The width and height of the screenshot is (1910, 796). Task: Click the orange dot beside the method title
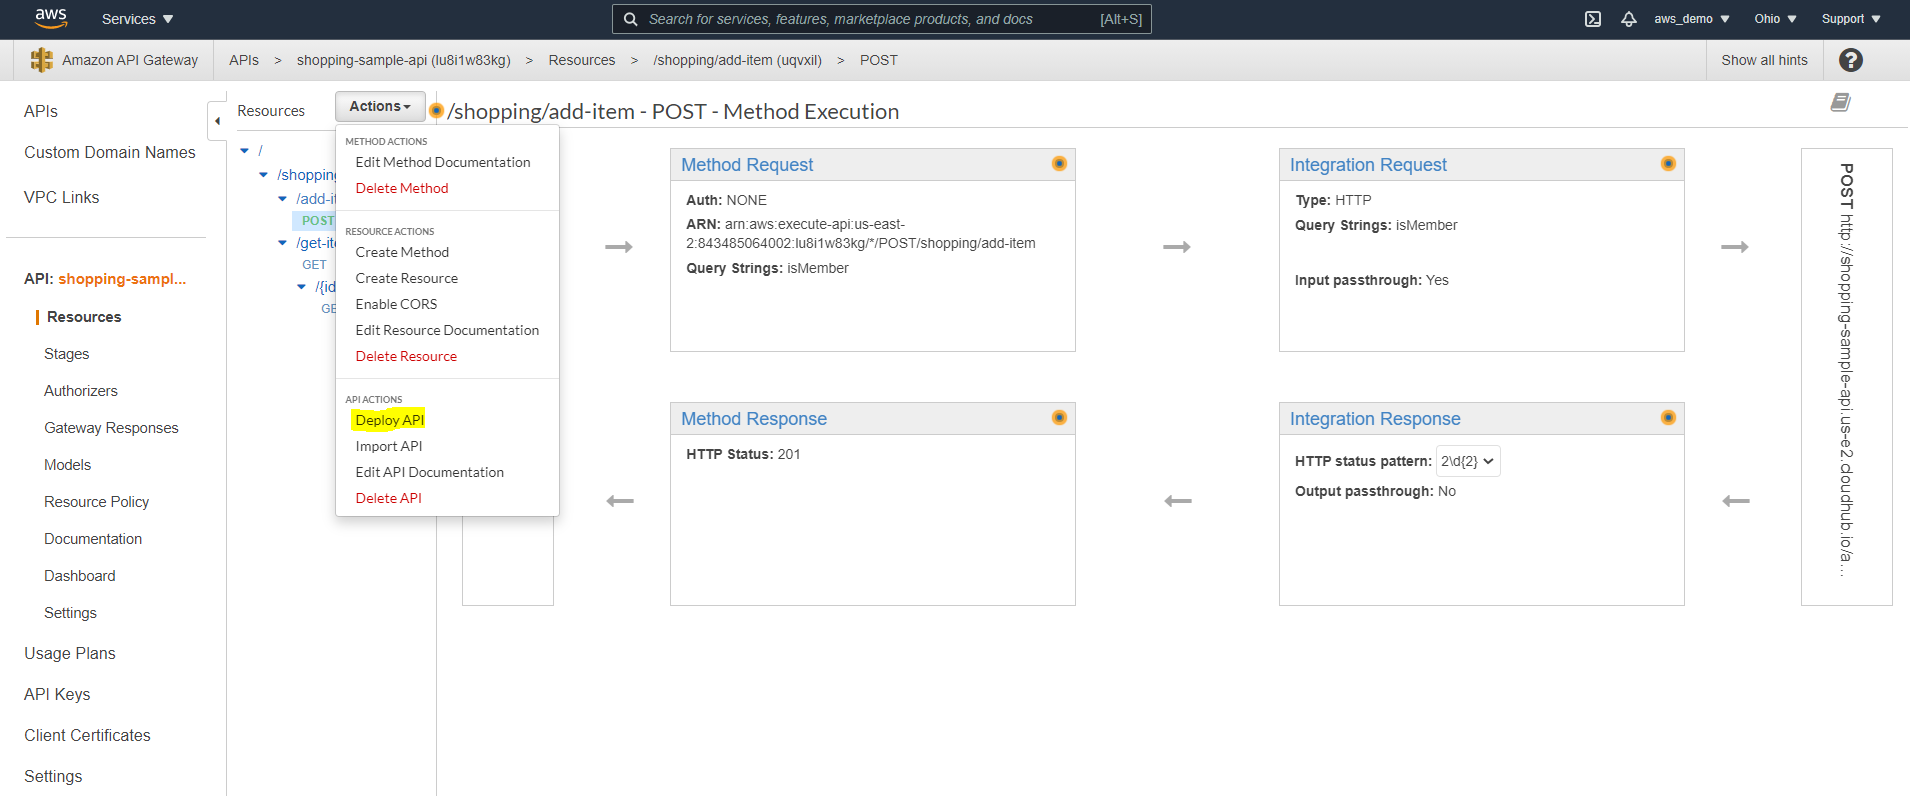tap(437, 111)
